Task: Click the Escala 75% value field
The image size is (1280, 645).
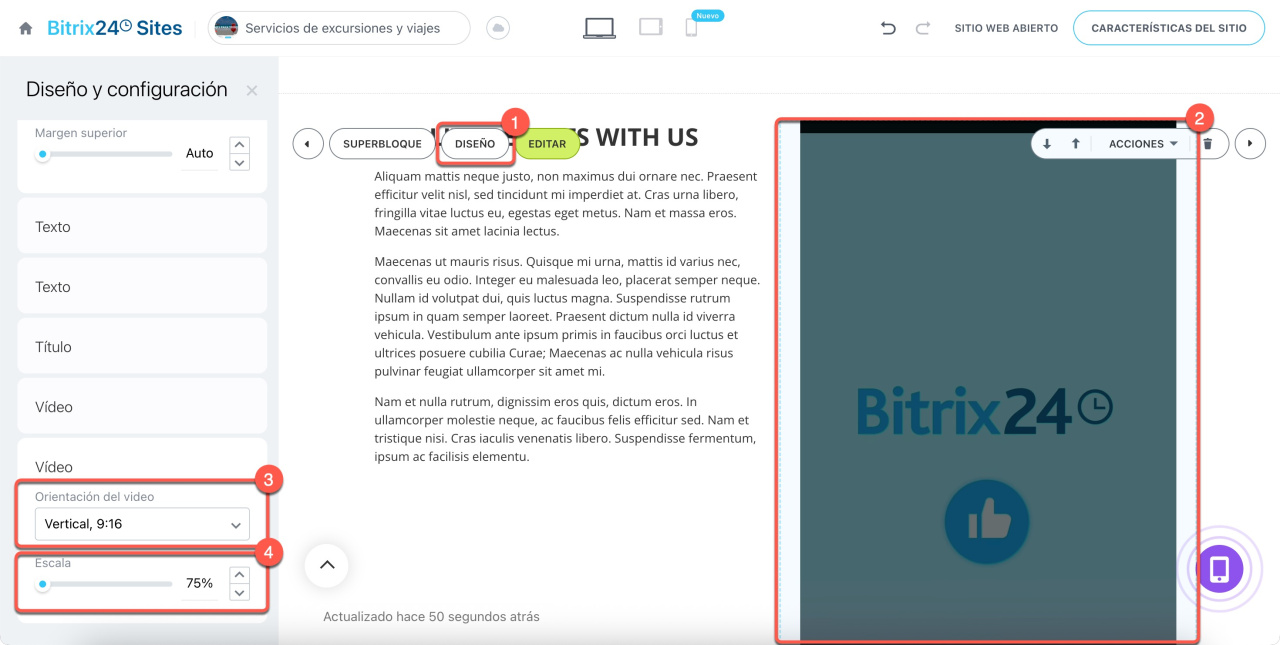Action: click(x=199, y=584)
